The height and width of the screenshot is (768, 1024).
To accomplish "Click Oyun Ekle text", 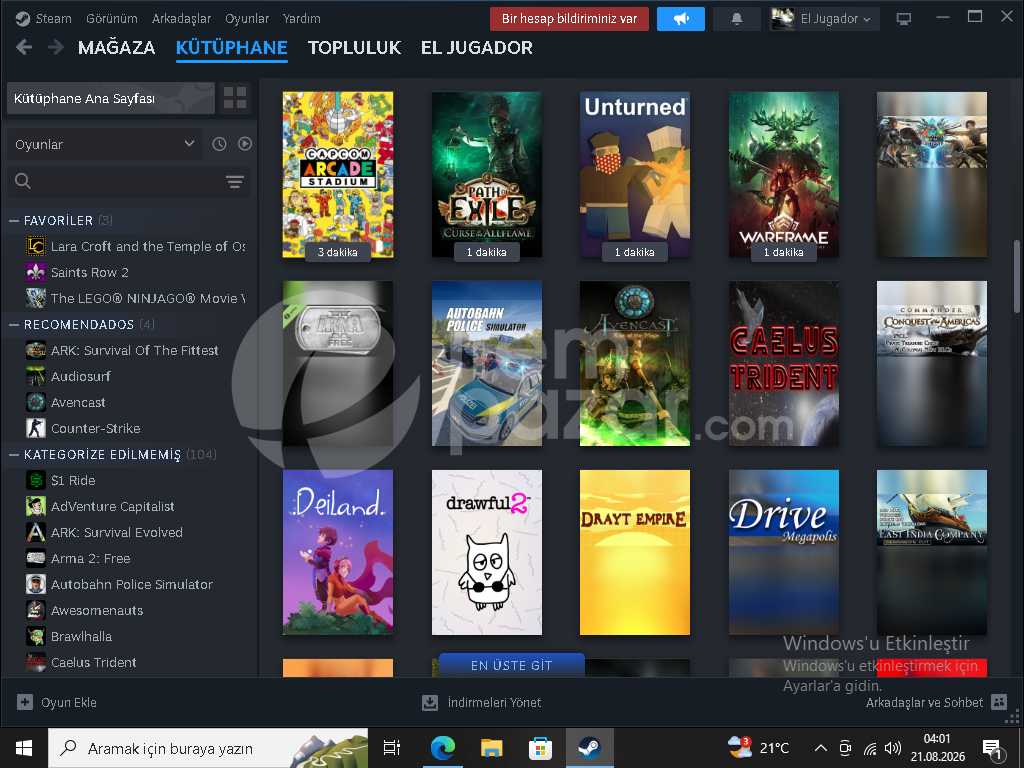I will 69,703.
